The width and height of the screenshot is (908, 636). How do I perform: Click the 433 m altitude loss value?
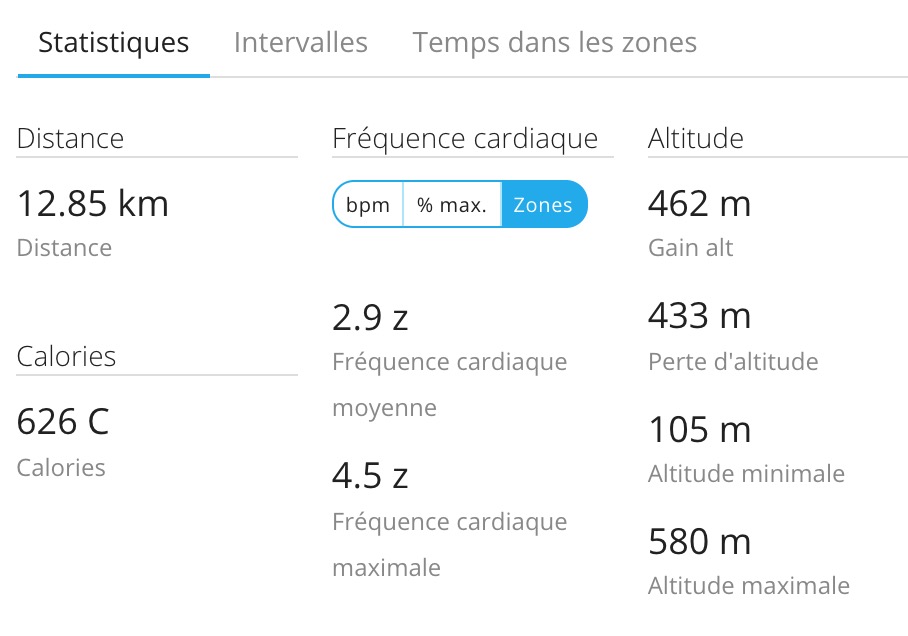699,316
